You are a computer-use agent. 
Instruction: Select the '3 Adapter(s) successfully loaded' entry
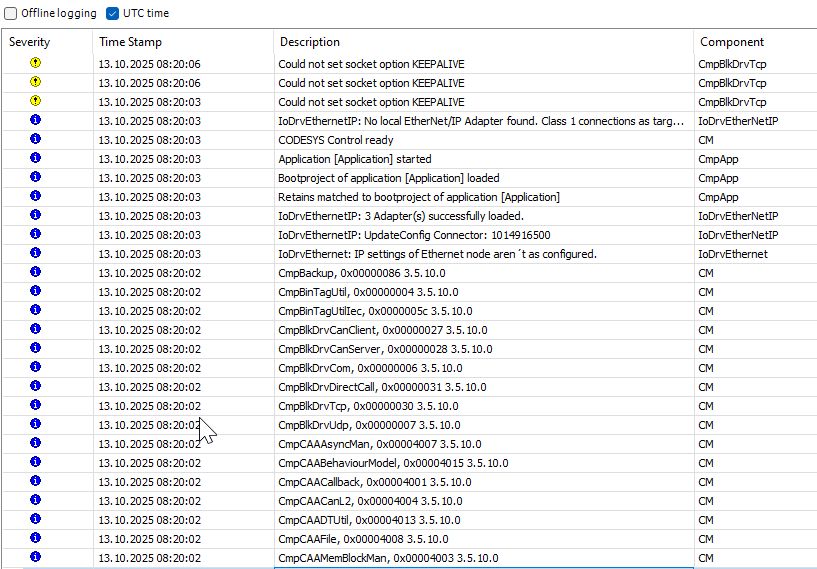click(400, 216)
